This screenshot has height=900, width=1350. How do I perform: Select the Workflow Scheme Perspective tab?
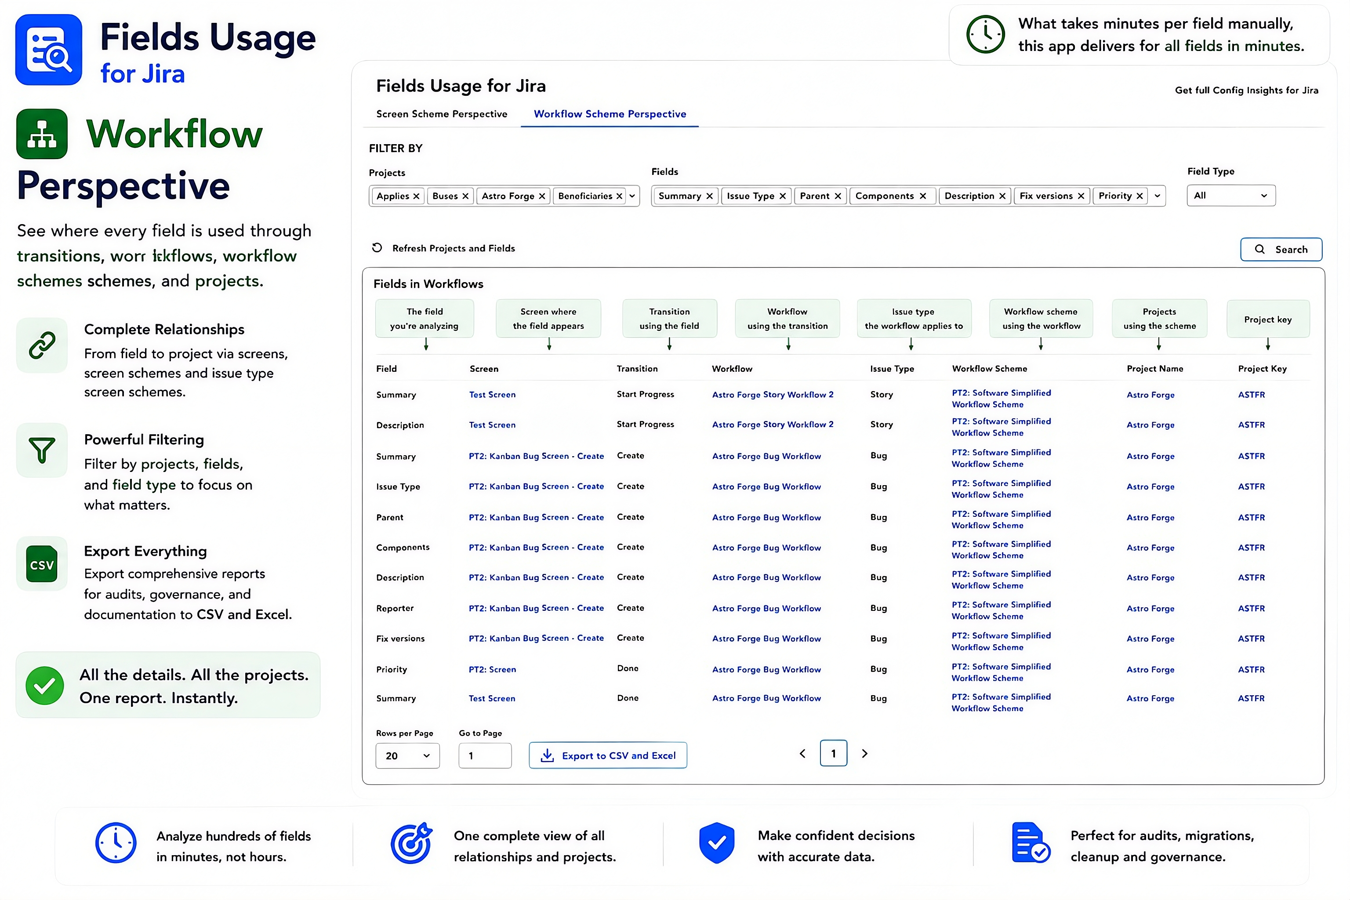click(x=610, y=114)
